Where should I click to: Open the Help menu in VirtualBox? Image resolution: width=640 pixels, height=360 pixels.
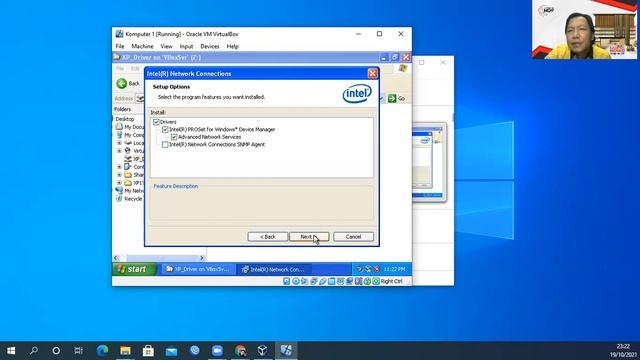pos(232,47)
